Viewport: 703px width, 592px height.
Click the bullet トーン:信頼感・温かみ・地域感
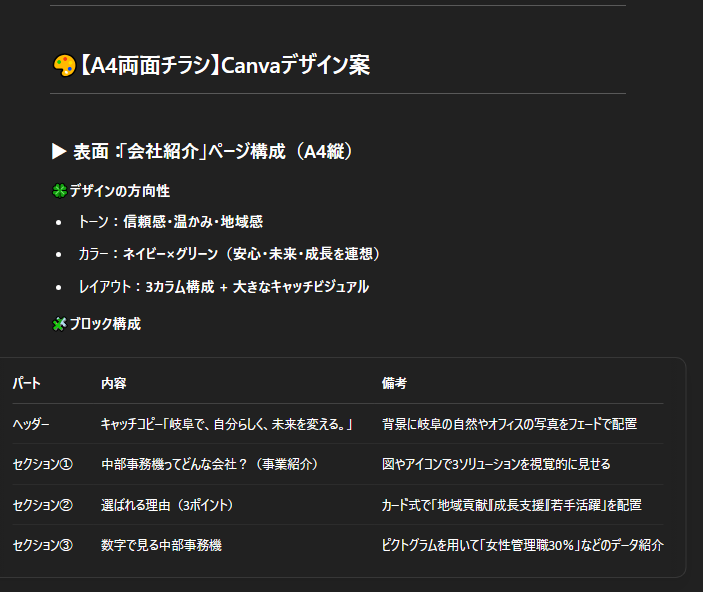pyautogui.click(x=170, y=222)
